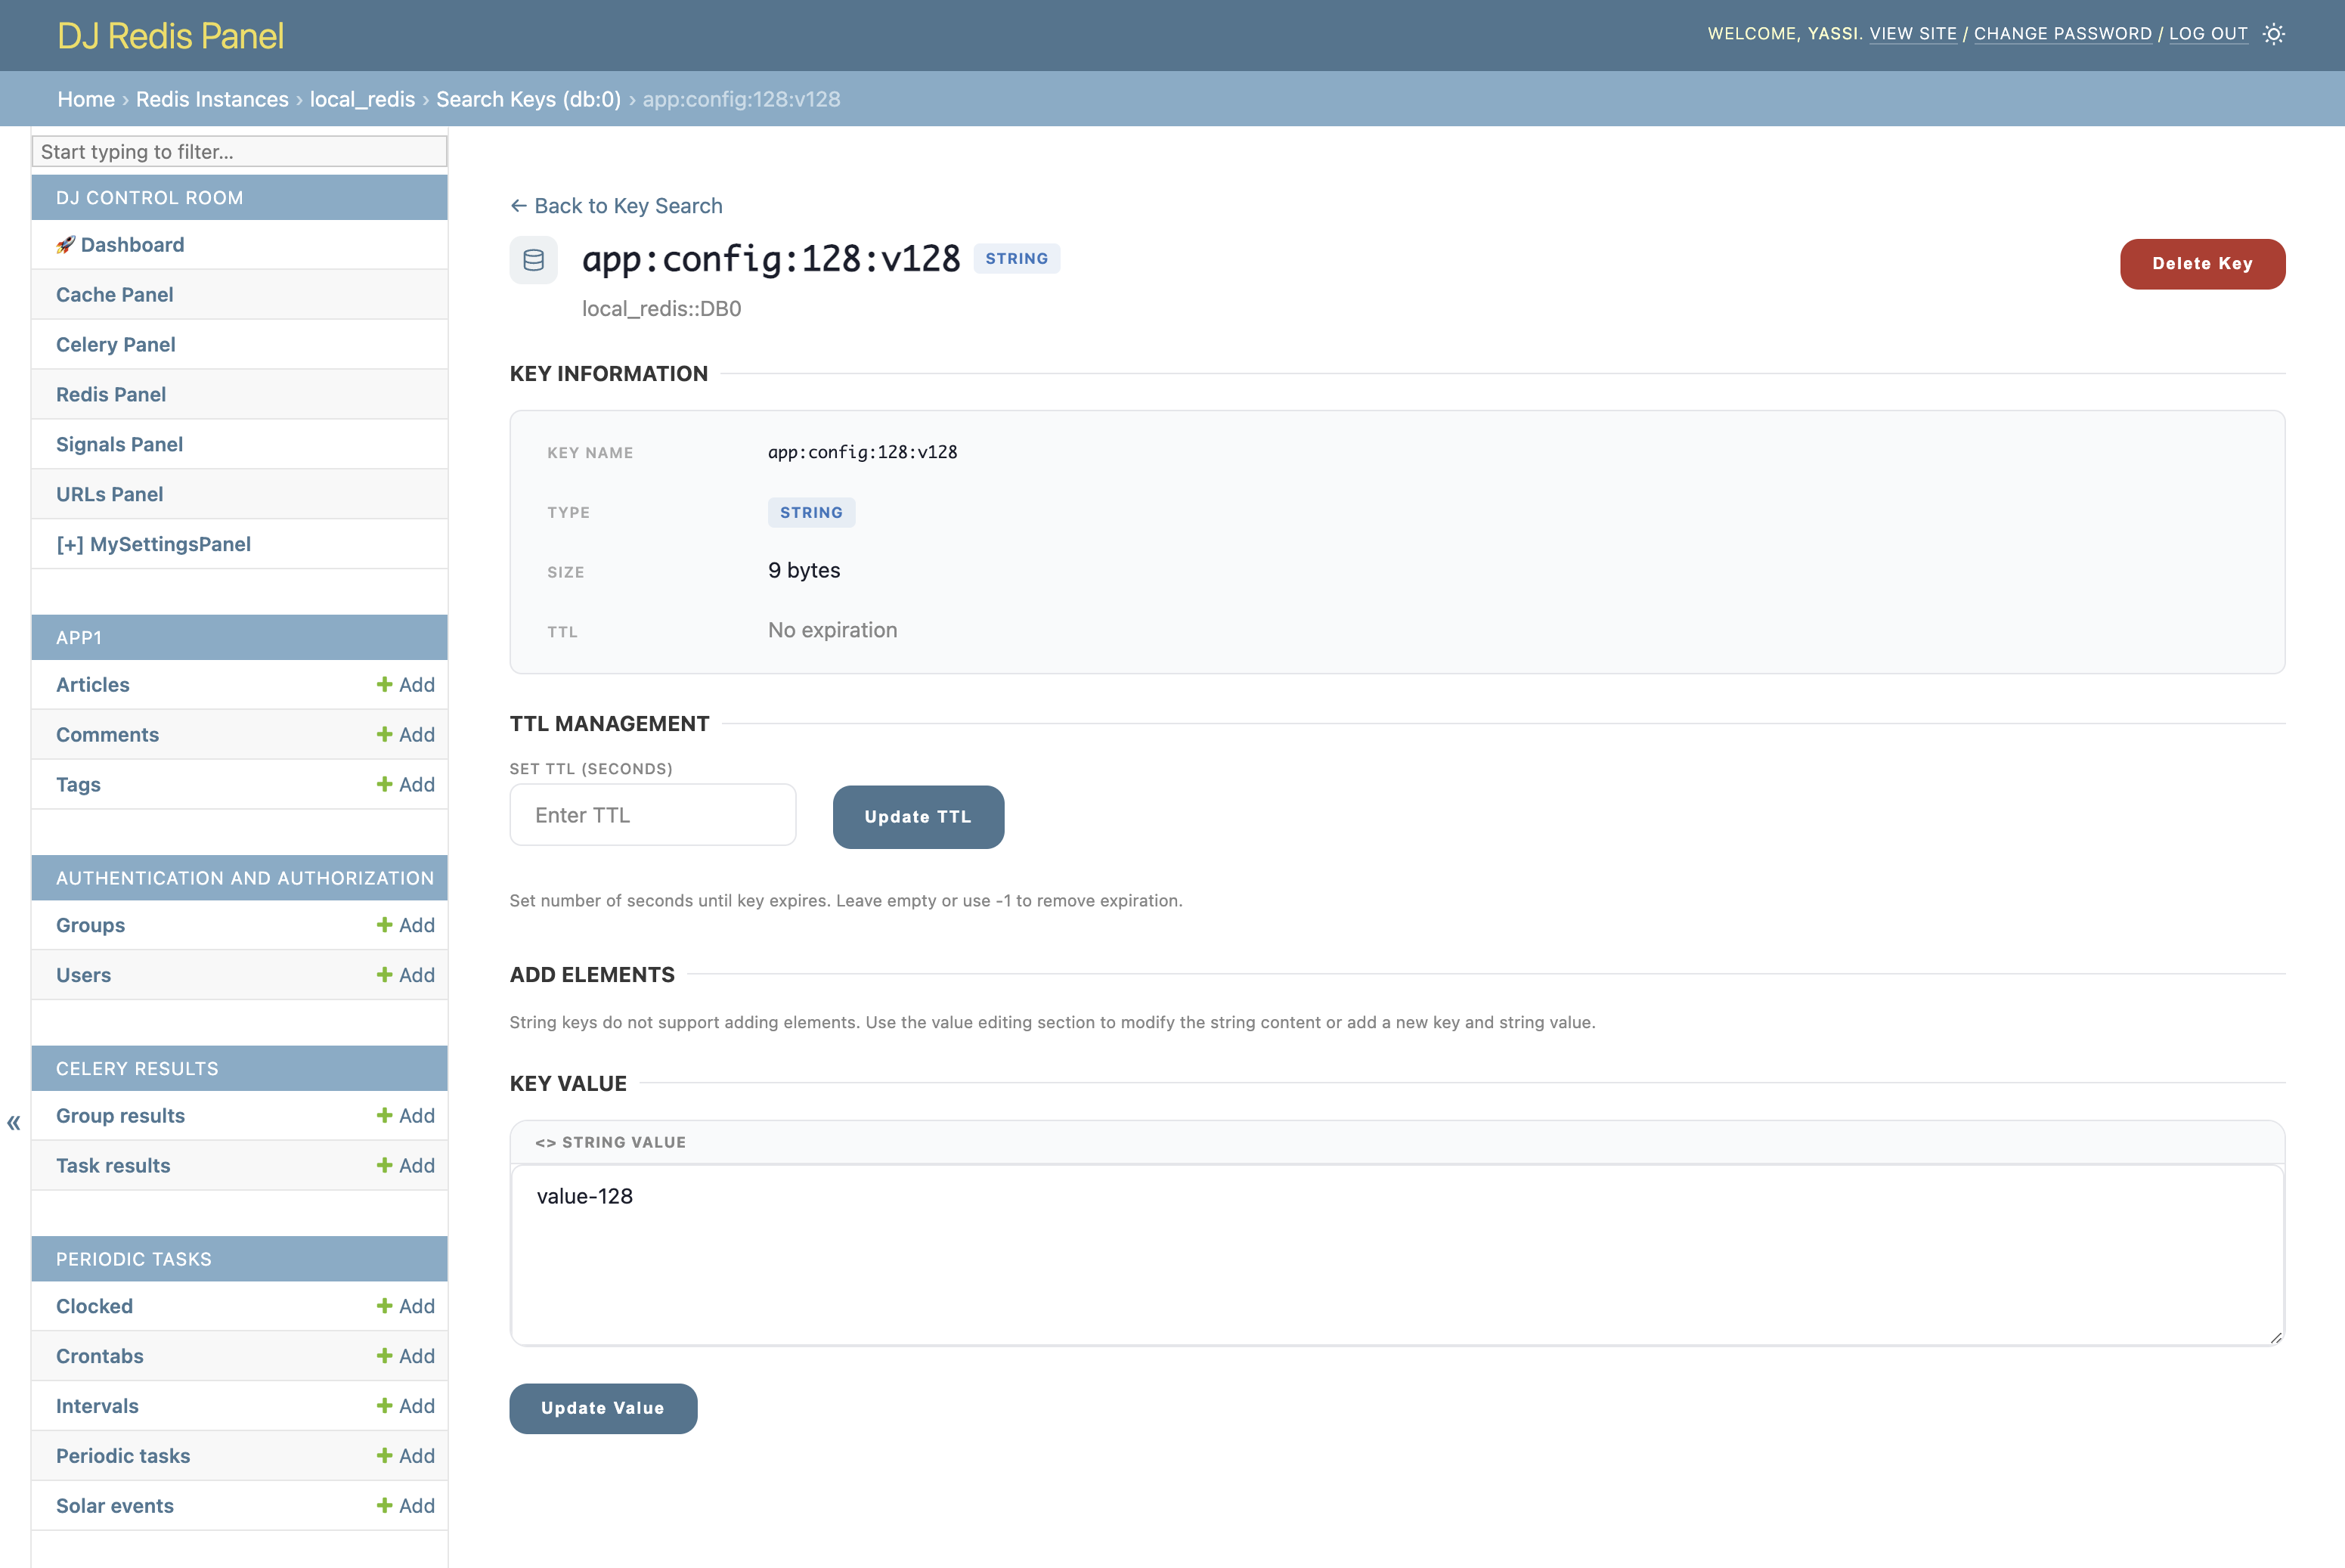Open Redis Instances breadcrumb link
Image resolution: width=2345 pixels, height=1568 pixels.
212,99
